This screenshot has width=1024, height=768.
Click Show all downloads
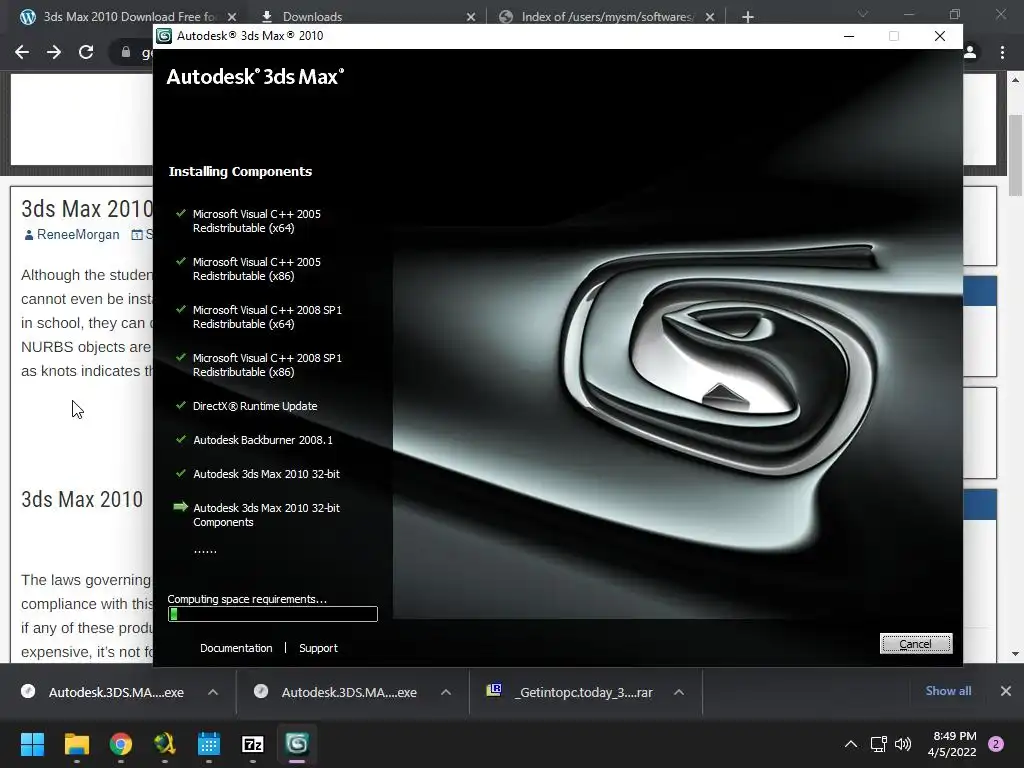coord(948,691)
